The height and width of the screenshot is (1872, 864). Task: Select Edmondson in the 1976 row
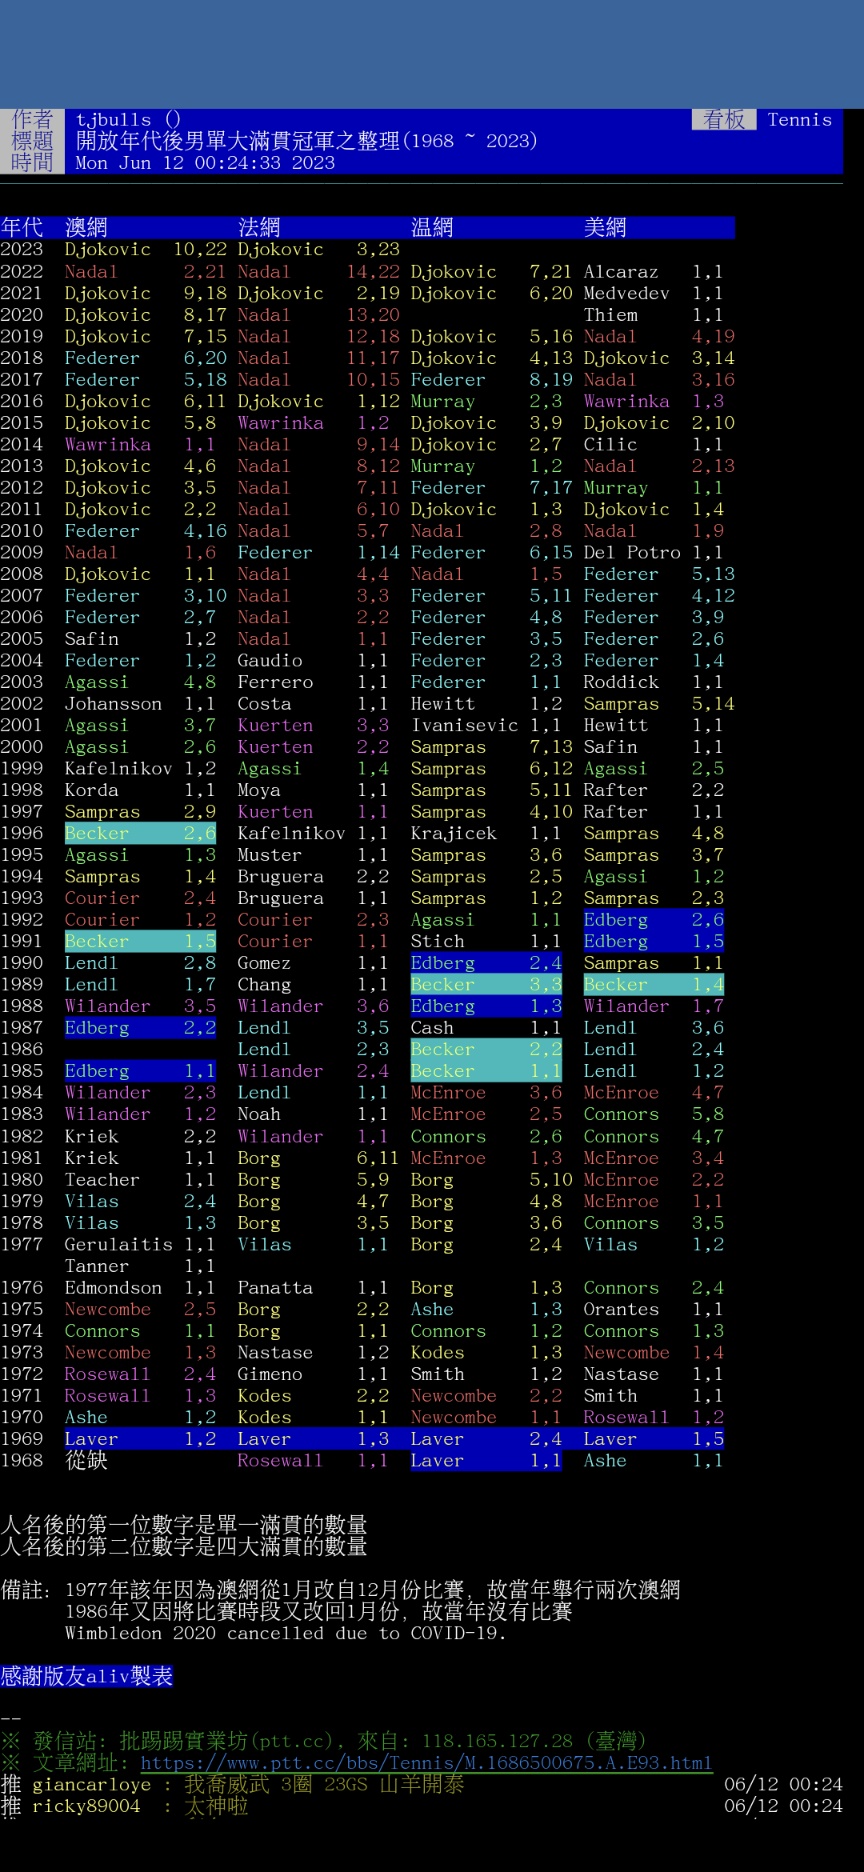click(113, 1287)
